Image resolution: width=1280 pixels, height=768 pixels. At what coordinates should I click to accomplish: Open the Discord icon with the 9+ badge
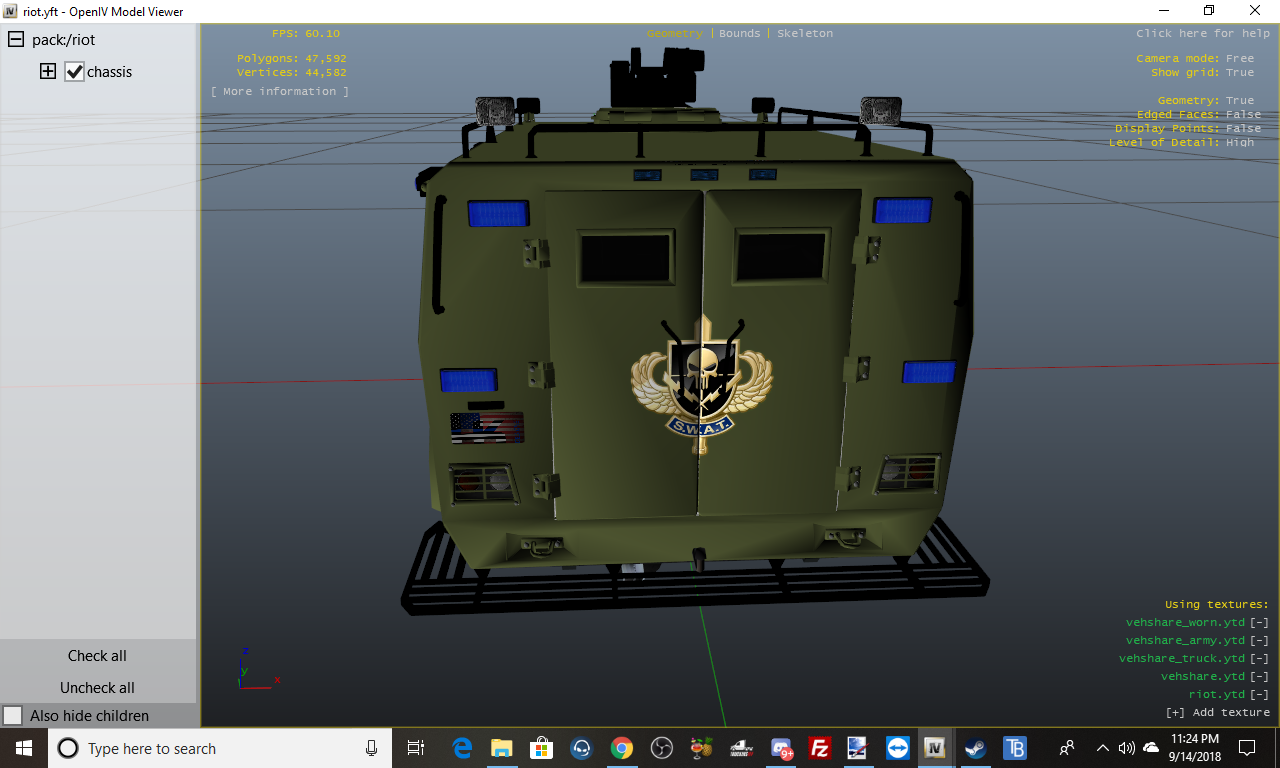click(x=782, y=748)
